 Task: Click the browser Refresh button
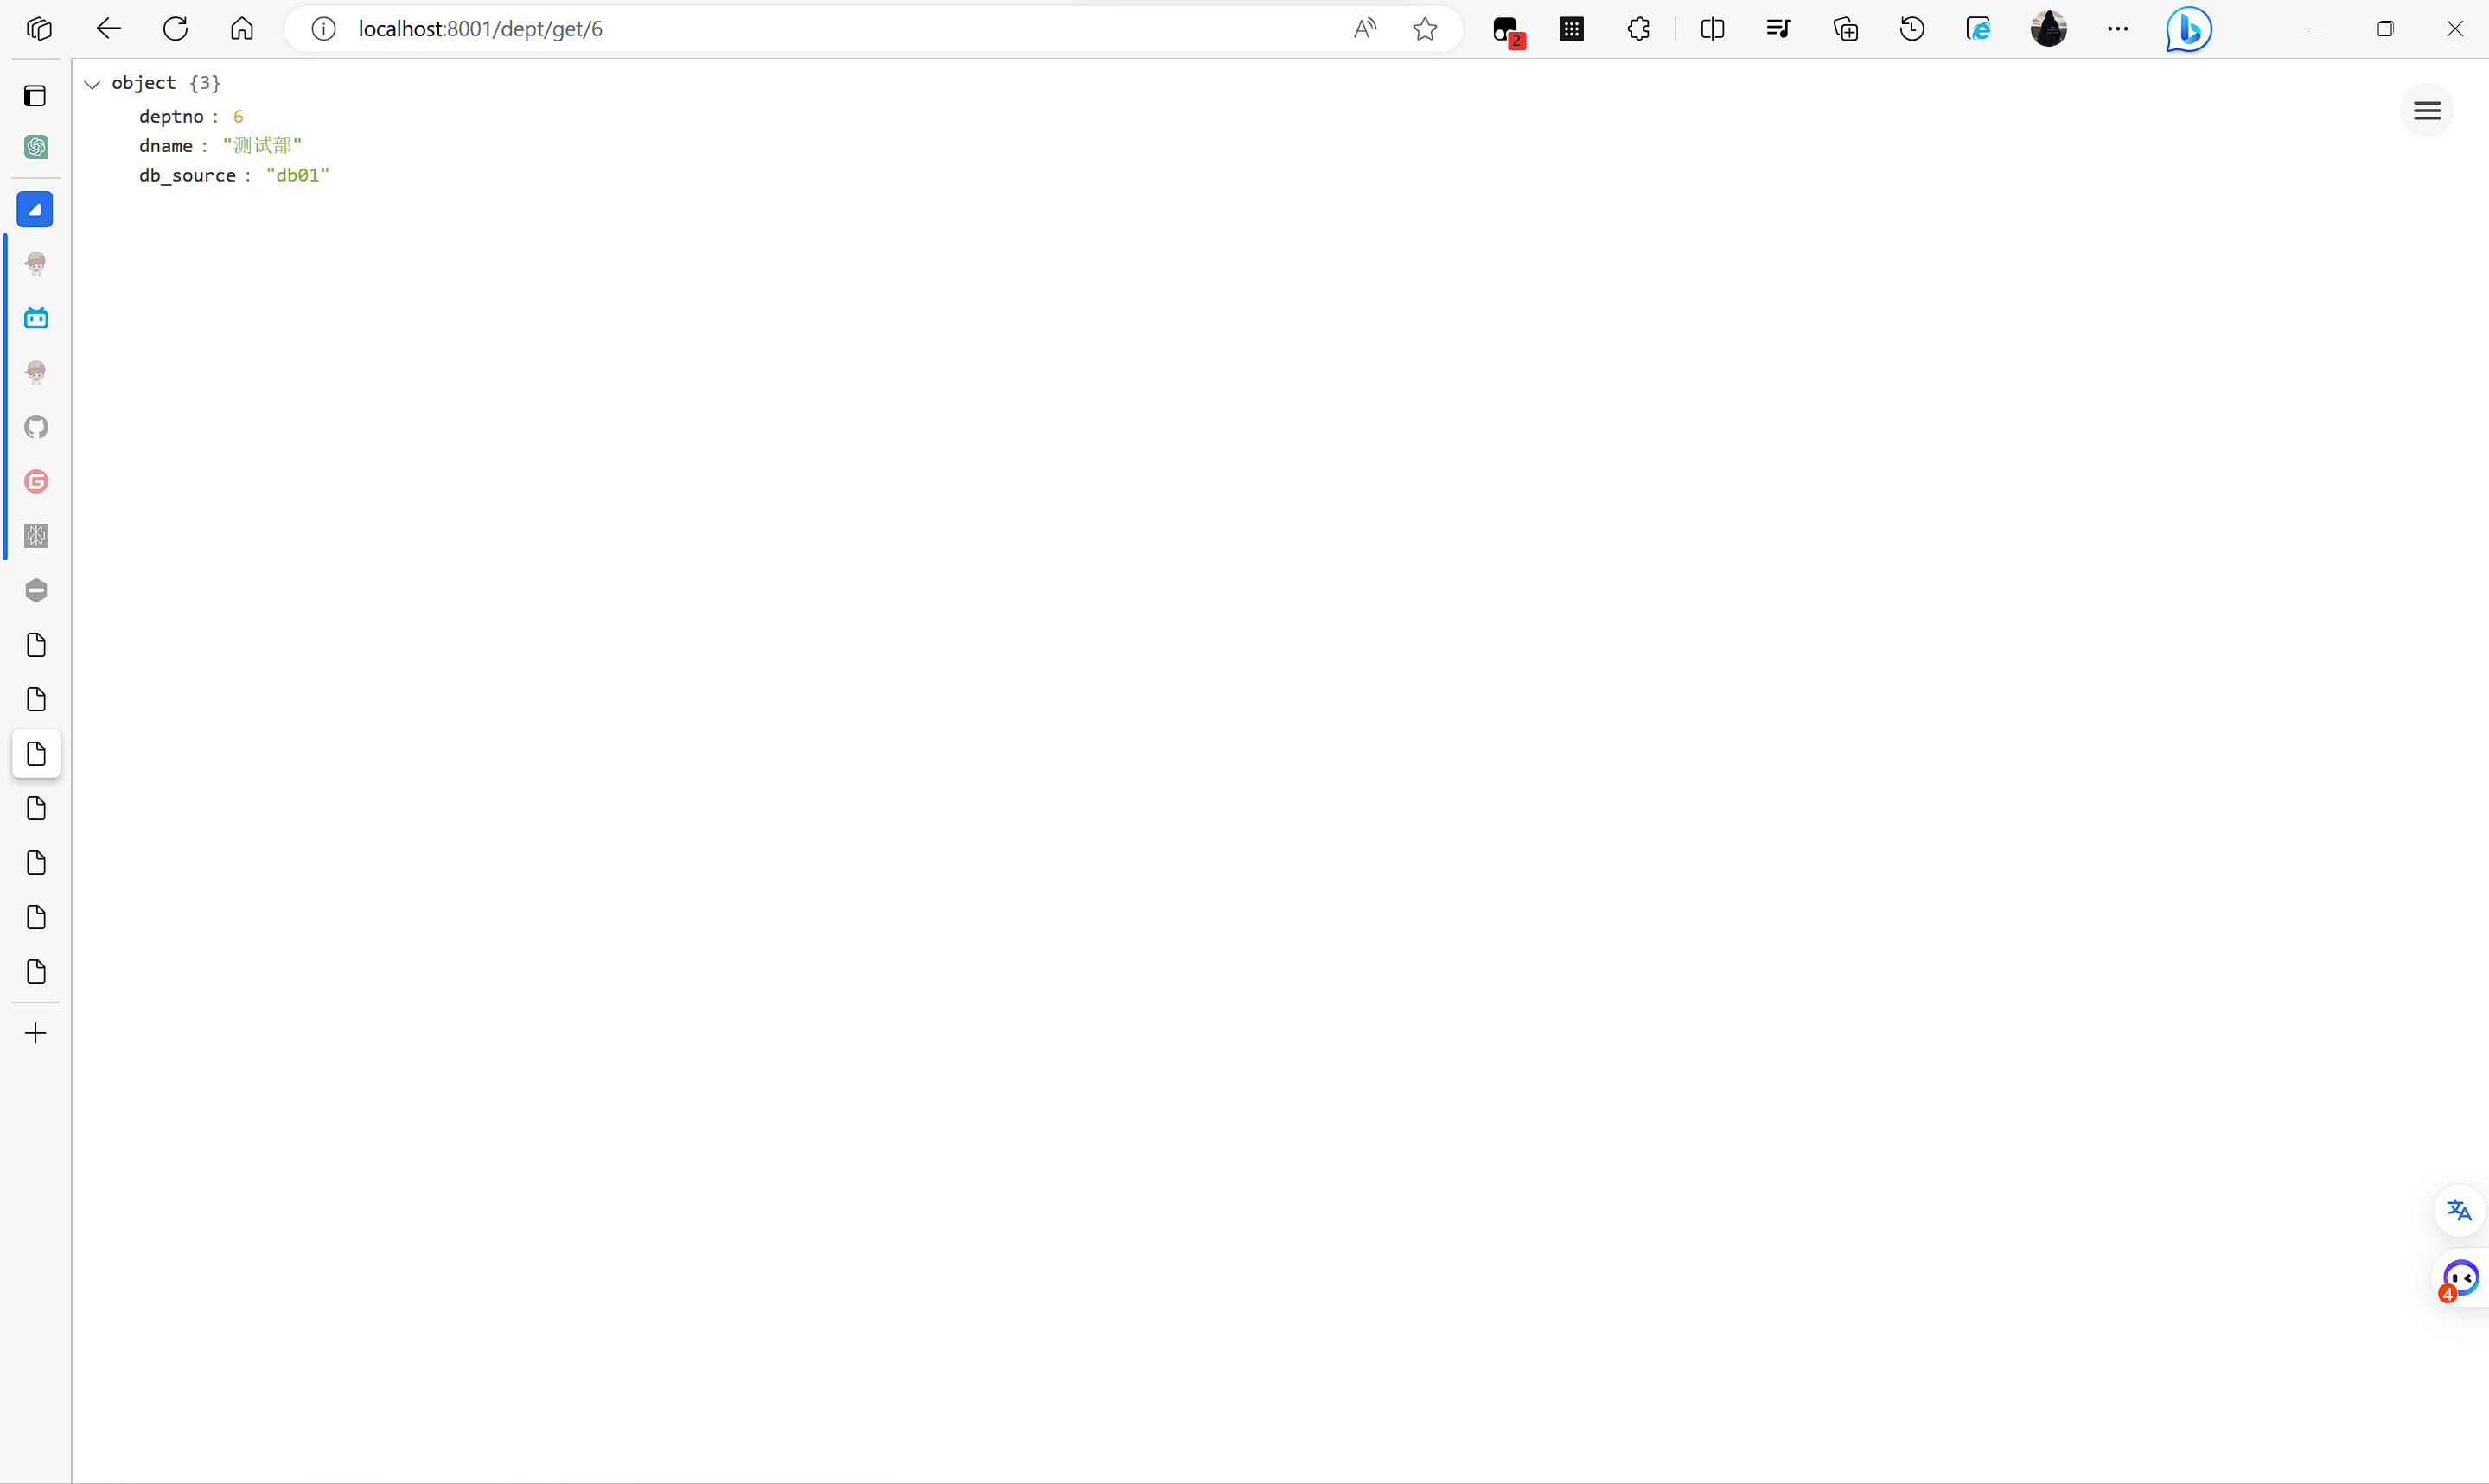[175, 29]
